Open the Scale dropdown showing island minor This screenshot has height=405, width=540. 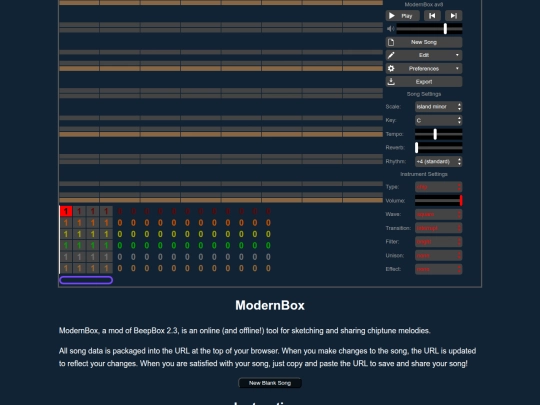[438, 107]
